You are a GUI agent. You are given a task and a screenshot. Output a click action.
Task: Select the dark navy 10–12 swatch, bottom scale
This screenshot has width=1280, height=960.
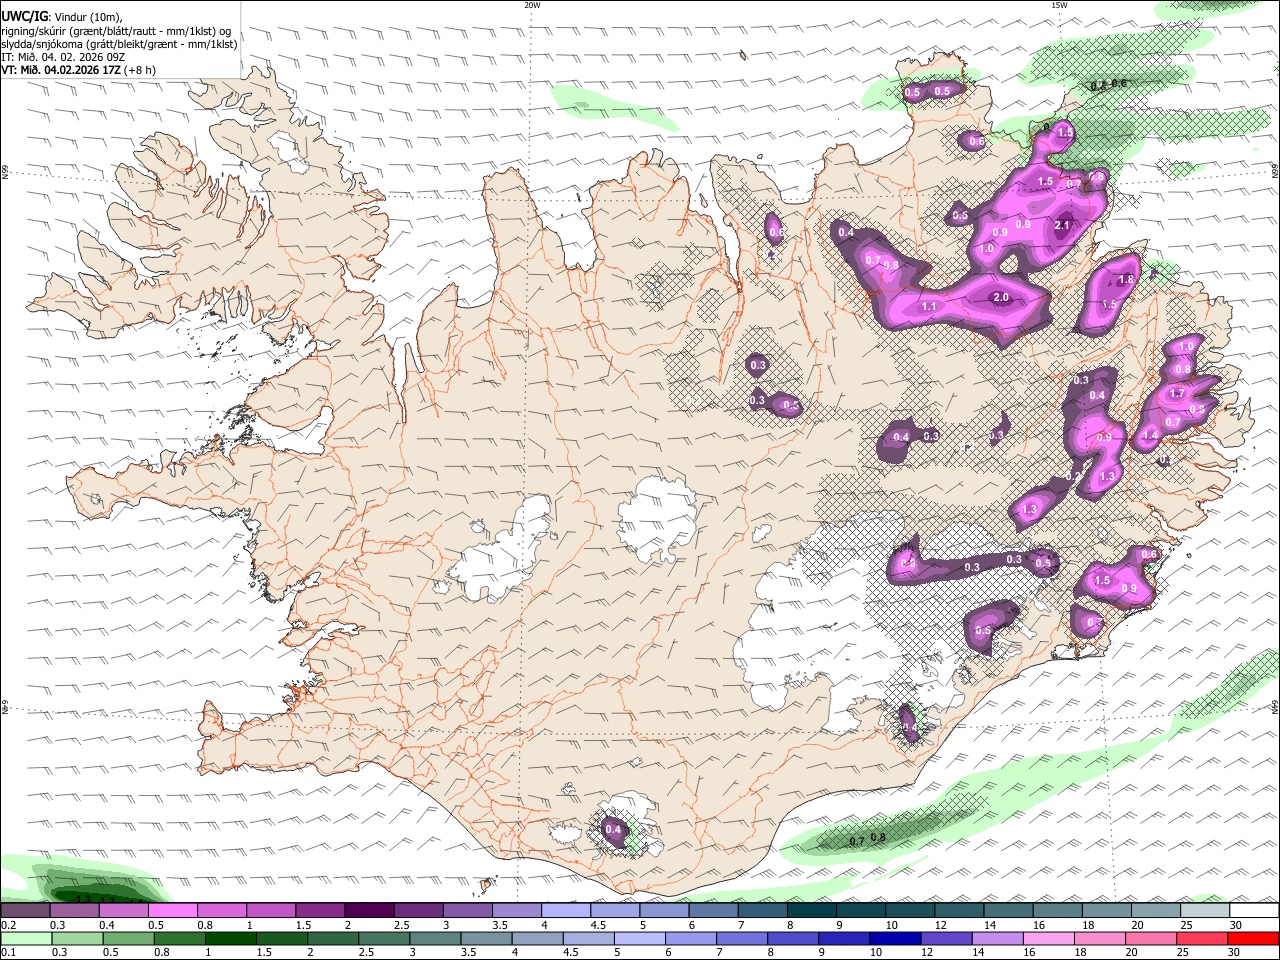tap(893, 939)
